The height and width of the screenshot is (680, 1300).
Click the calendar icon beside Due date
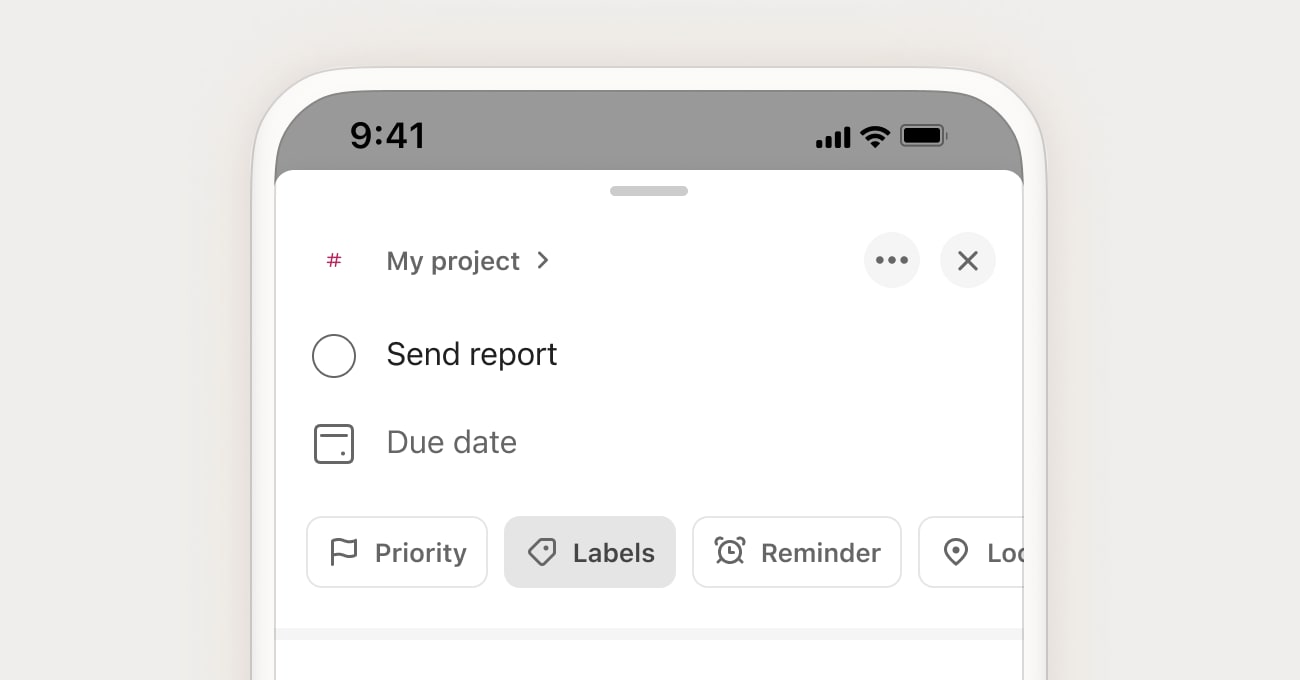pyautogui.click(x=334, y=443)
